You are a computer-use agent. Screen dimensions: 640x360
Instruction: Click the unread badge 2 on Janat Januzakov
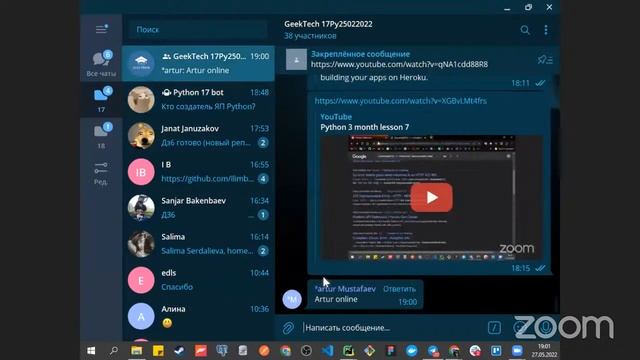263,142
